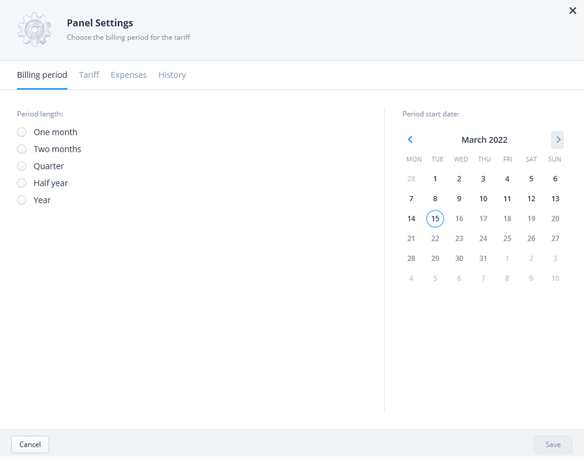Pick March 19 in the calendar
Viewport: 584px width, 457px height.
[531, 219]
